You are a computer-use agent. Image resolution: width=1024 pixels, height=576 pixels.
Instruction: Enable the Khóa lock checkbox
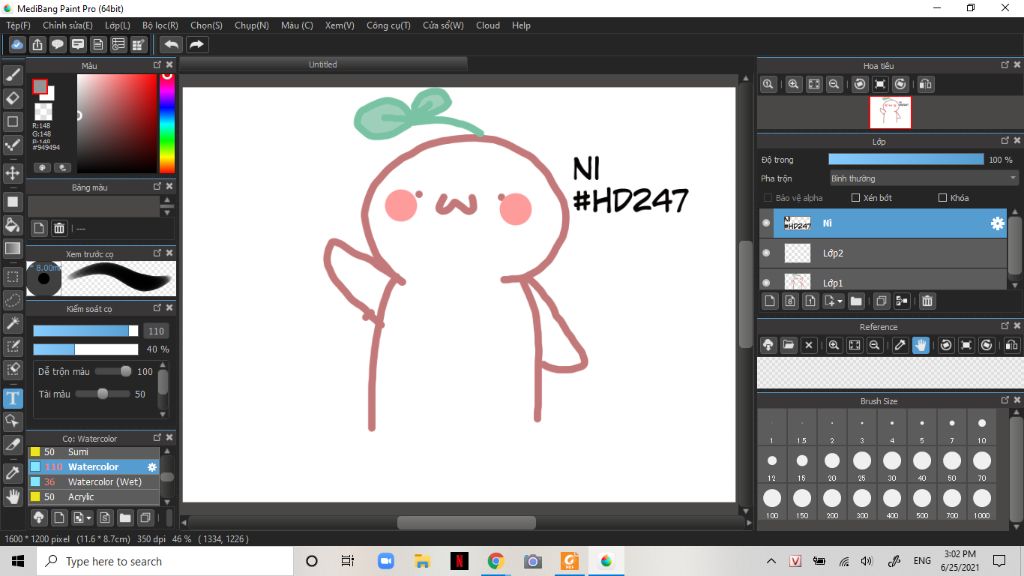pyautogui.click(x=942, y=198)
